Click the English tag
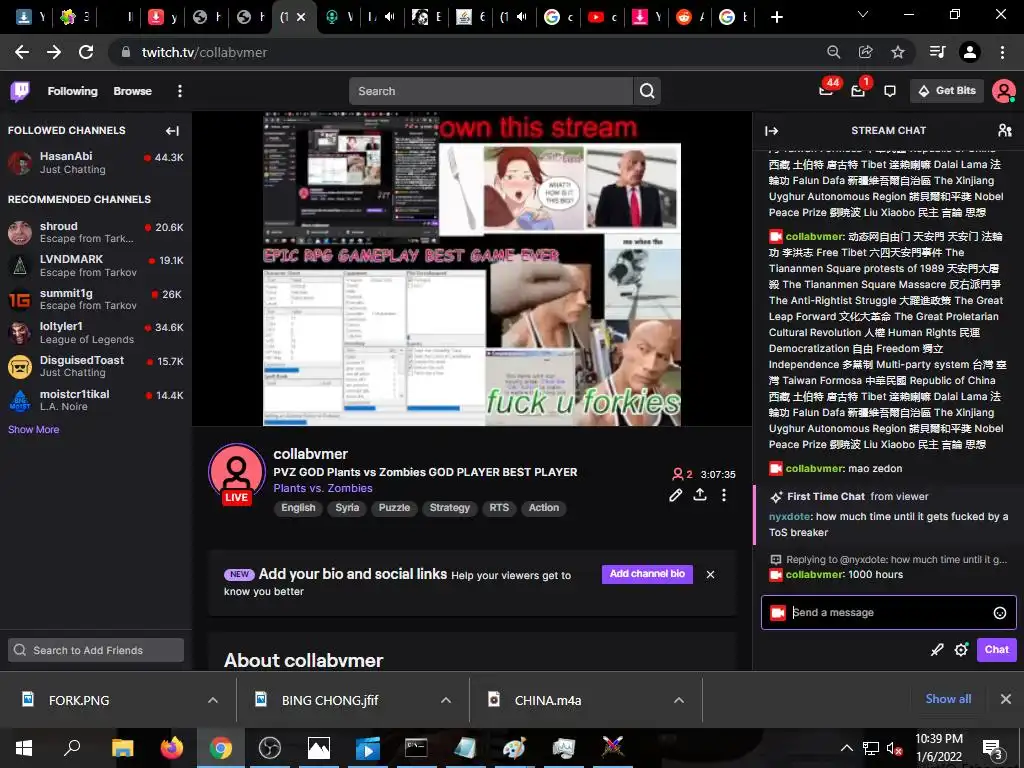Viewport: 1024px width, 768px height. tap(298, 508)
